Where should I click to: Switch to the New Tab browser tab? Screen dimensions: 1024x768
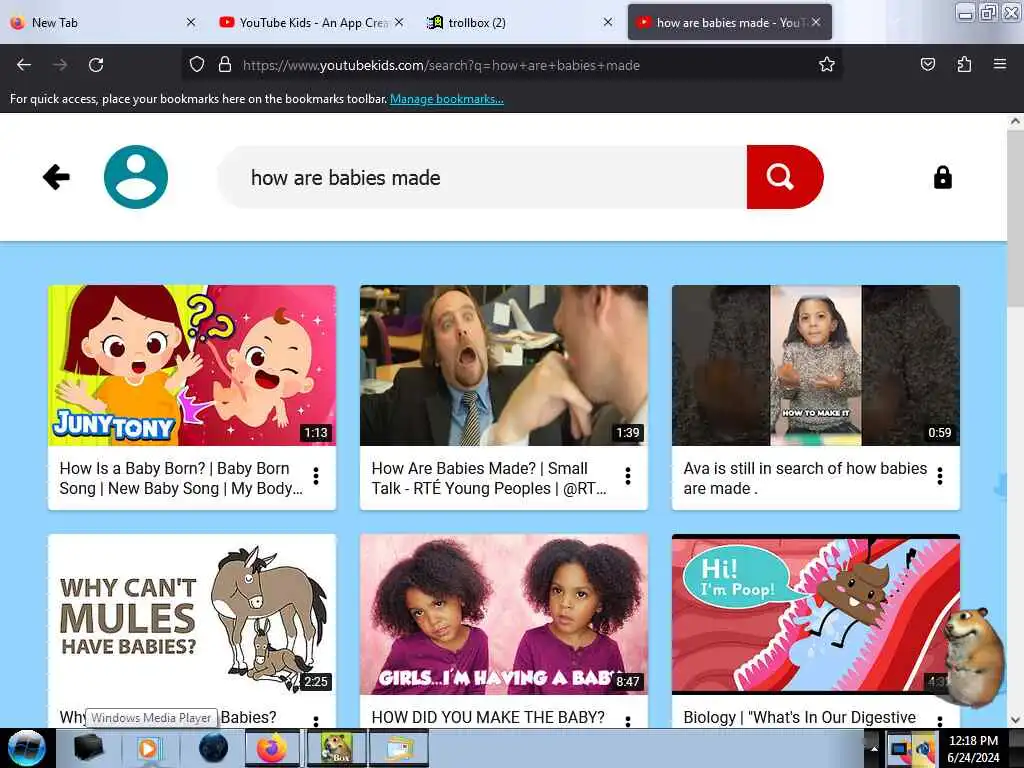98,22
